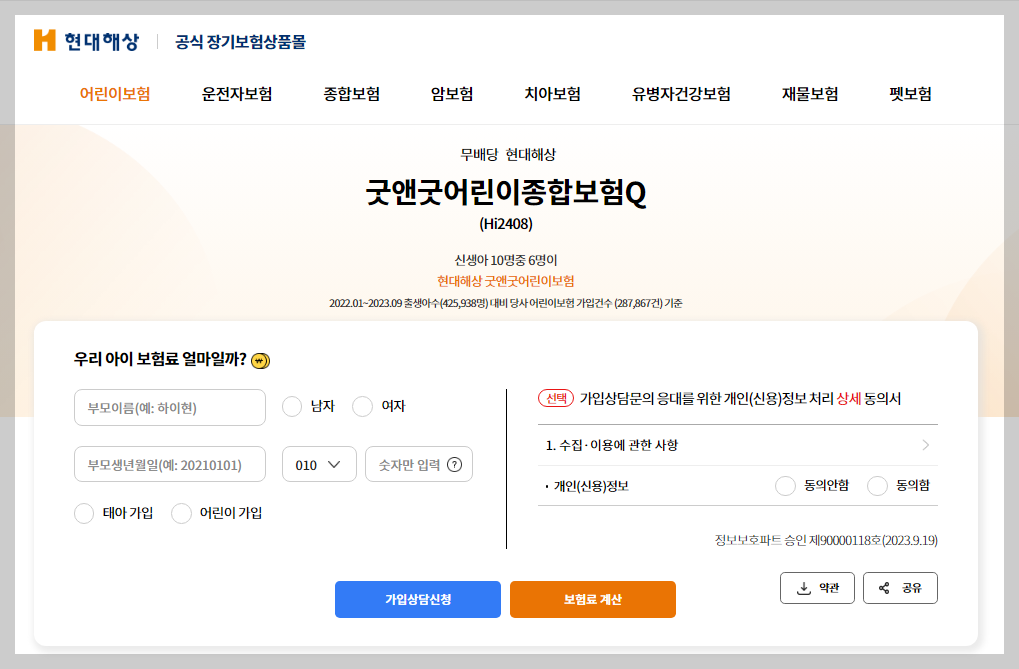Click the 부모이름 input field

click(170, 408)
